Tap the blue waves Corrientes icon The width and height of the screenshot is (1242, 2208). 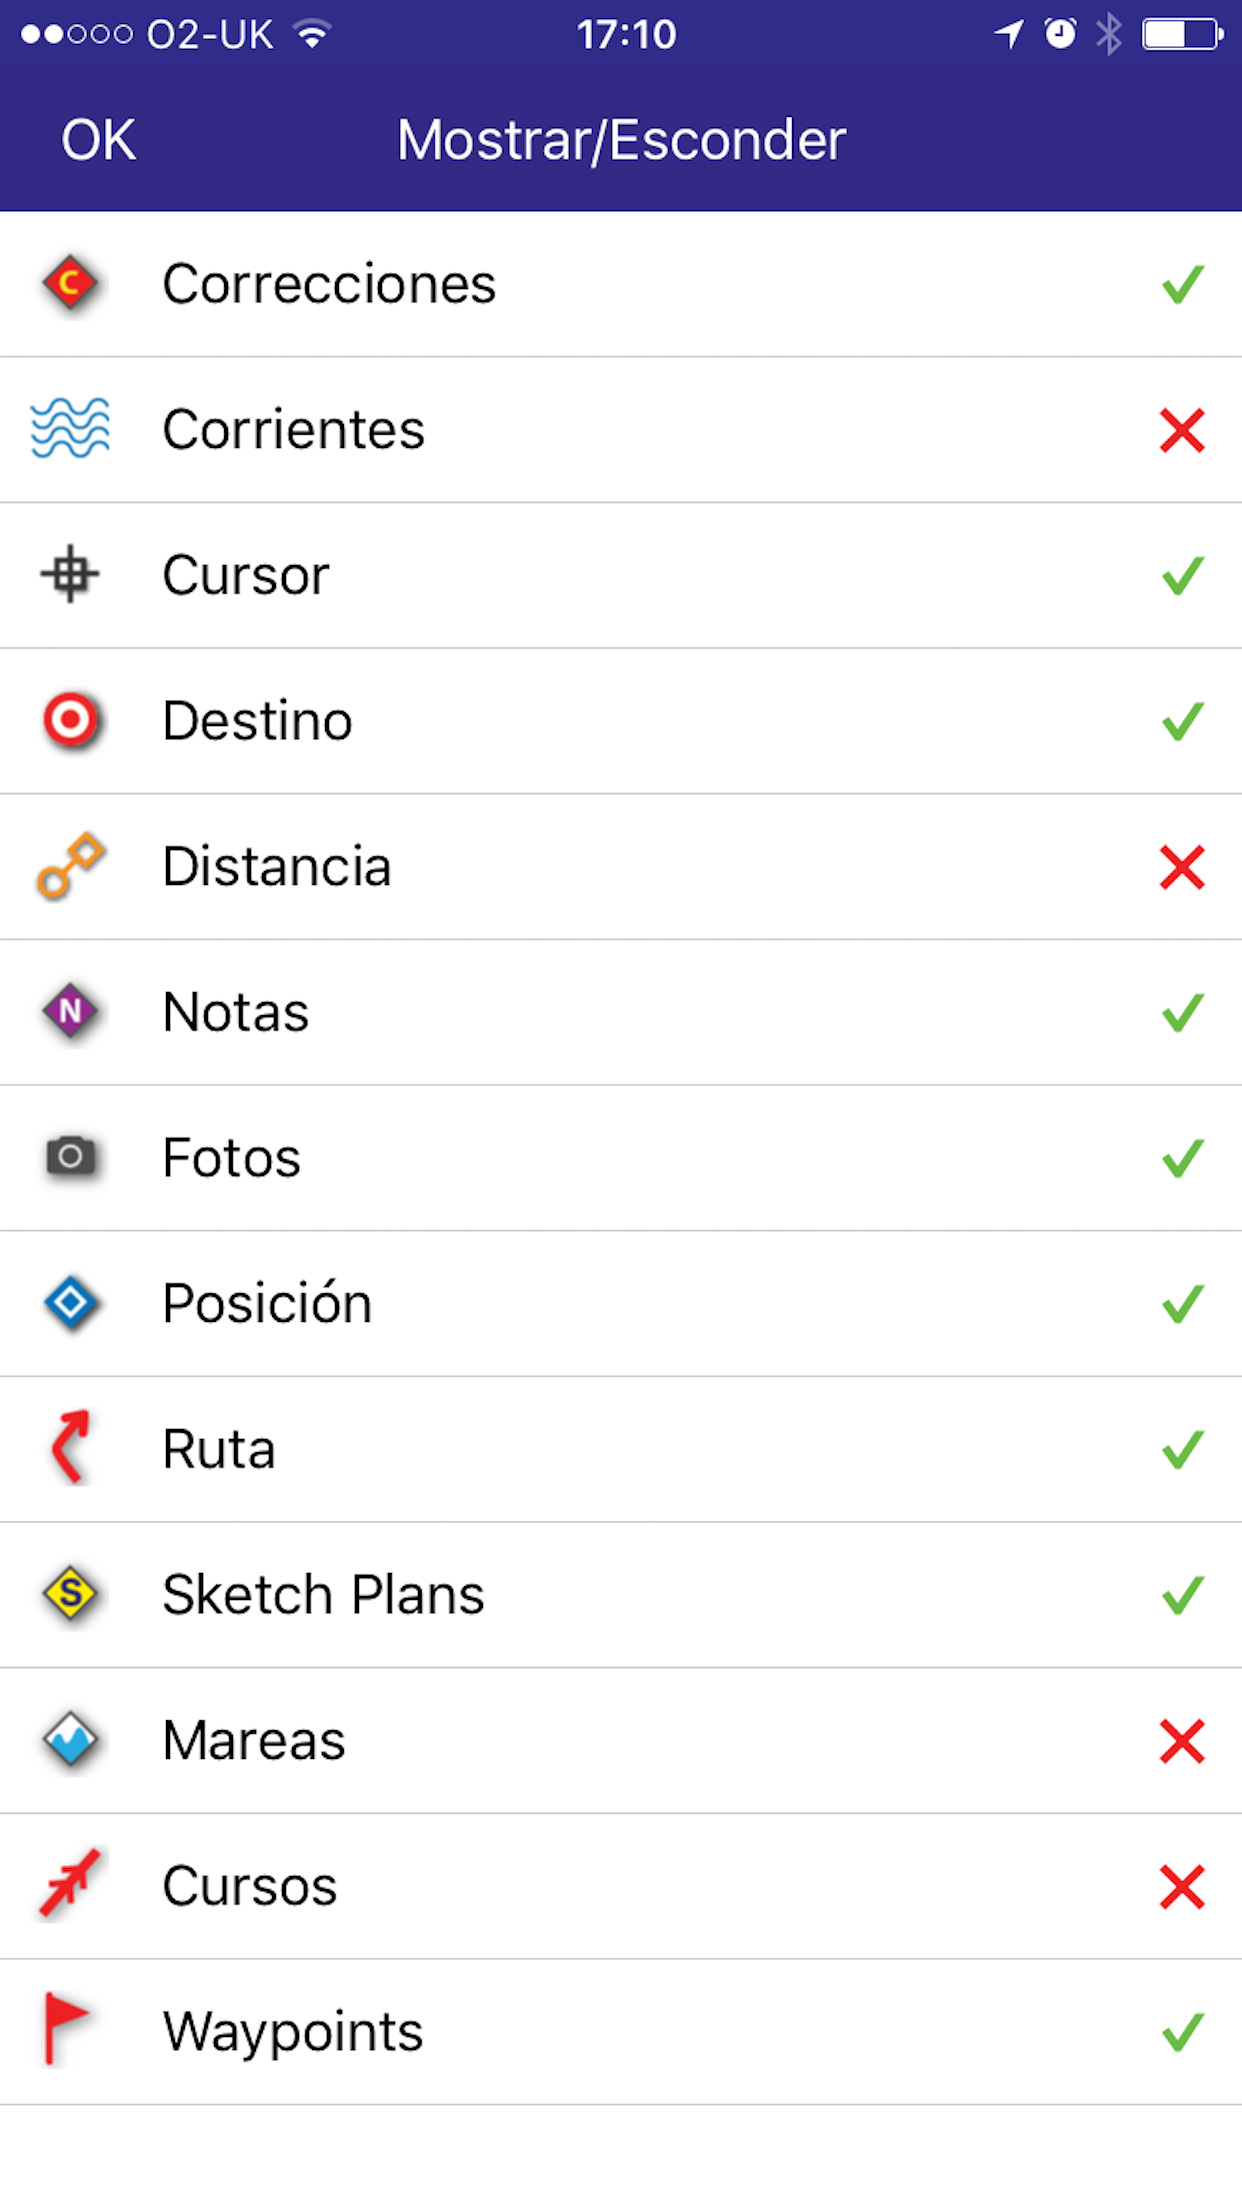70,429
